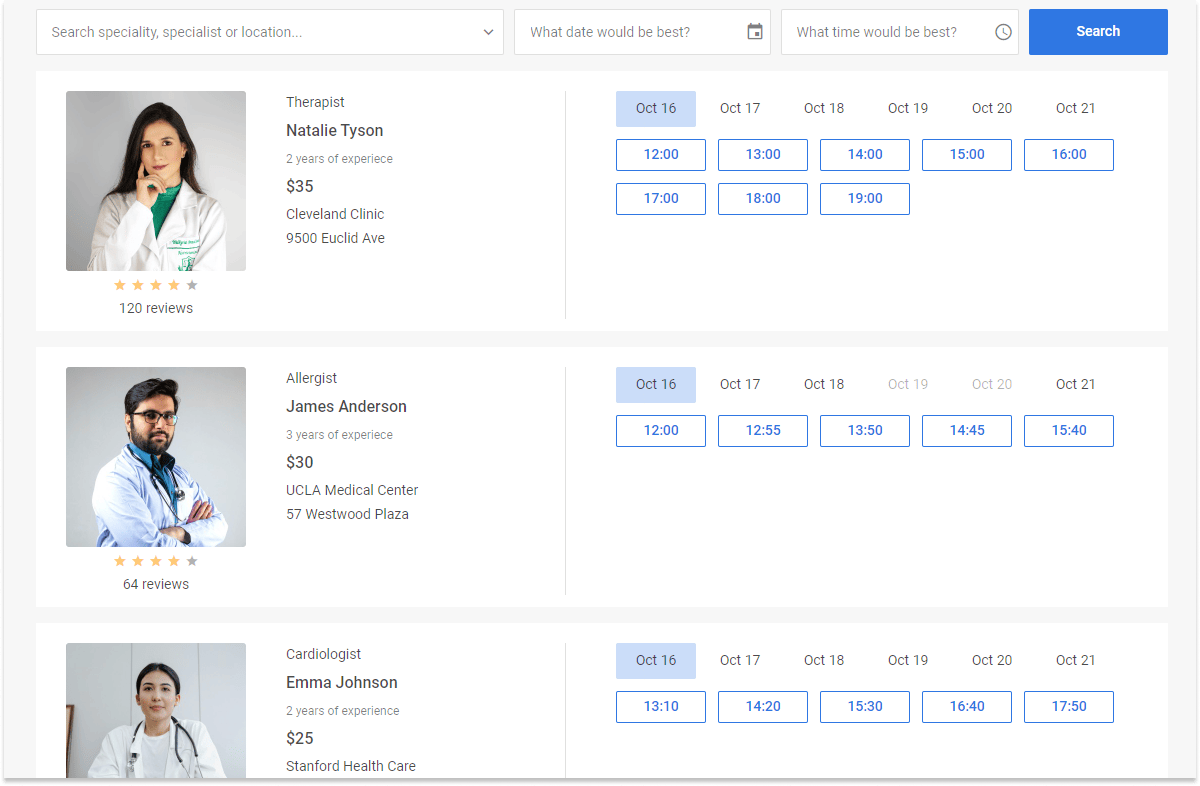Select Oct 19 tab for Emma Johnson
Viewport: 1200px width, 786px height.
click(908, 660)
